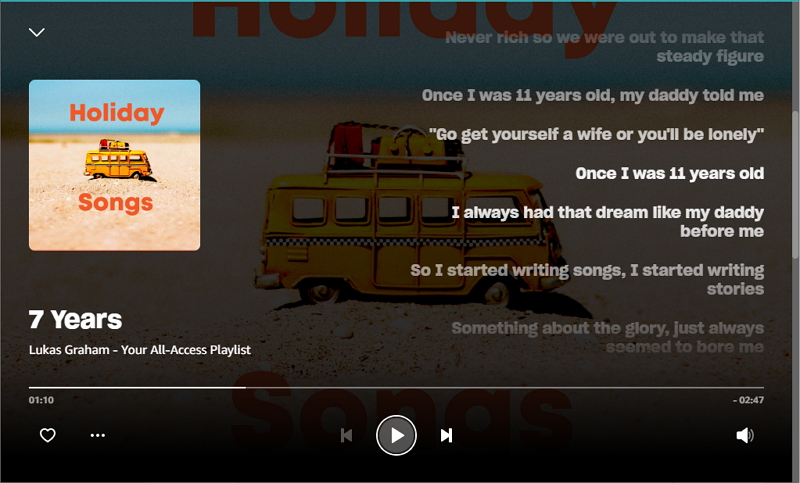The height and width of the screenshot is (483, 800).
Task: Click the song progress bar
Action: [396, 388]
